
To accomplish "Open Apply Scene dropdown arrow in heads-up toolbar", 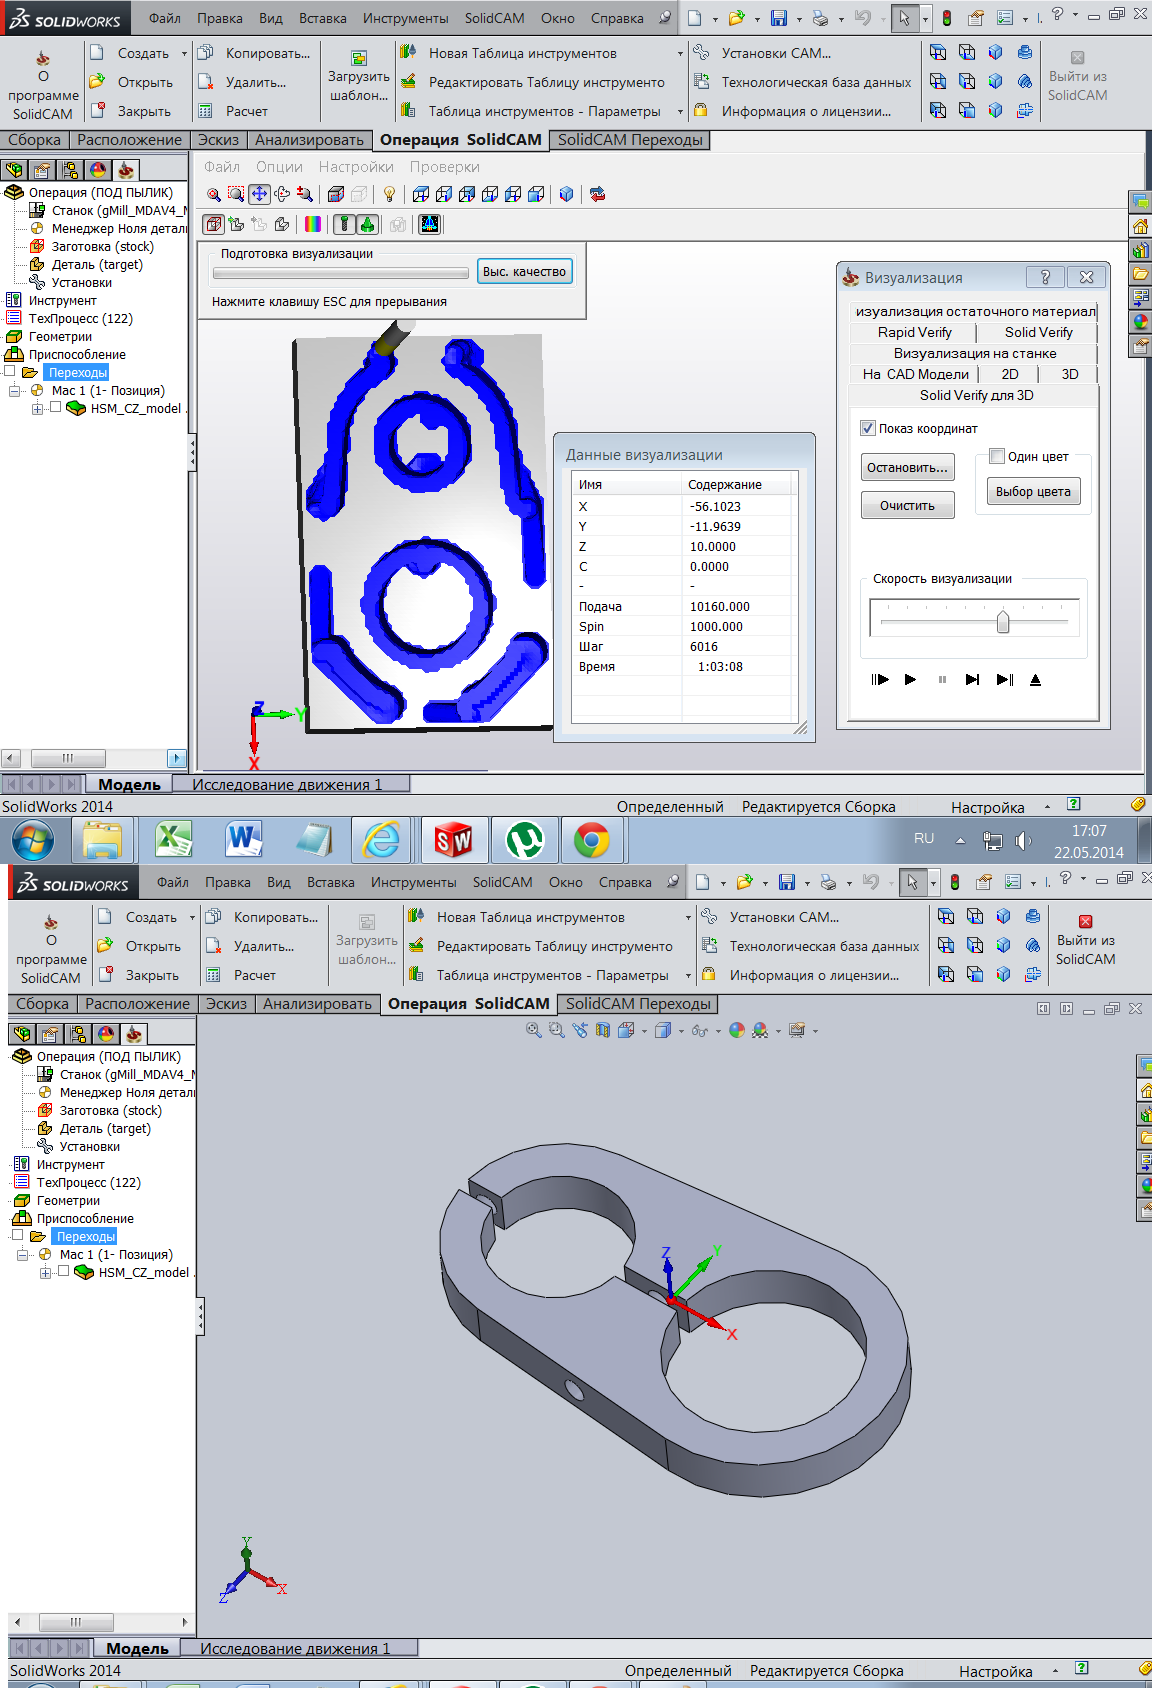I will click(x=778, y=1031).
